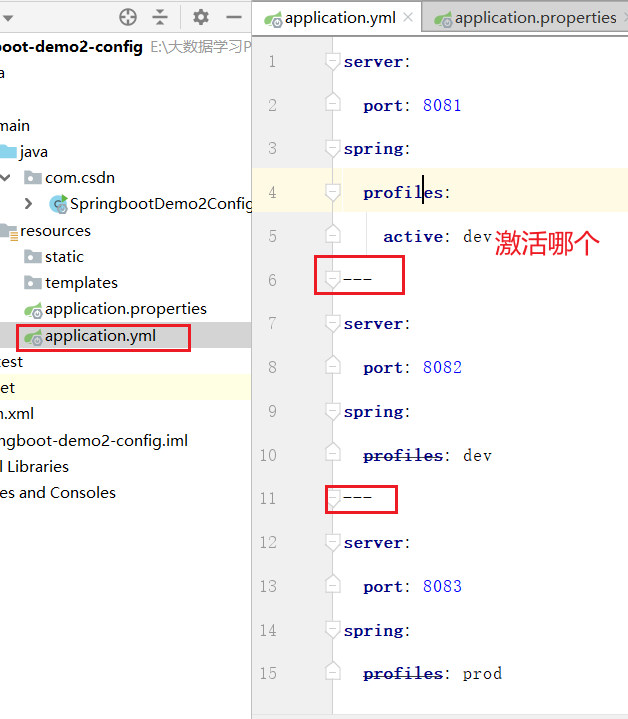The height and width of the screenshot is (719, 628).
Task: Click the Spring leaf icon of application.yml file
Action: pos(33,338)
